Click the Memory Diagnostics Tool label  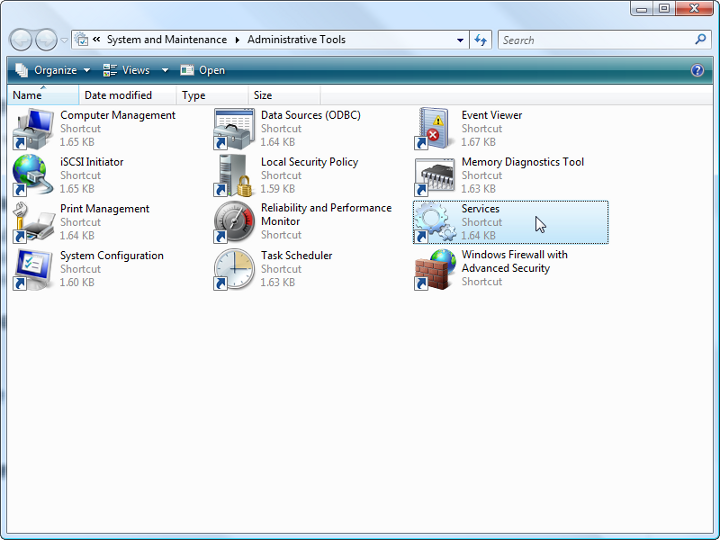(523, 162)
